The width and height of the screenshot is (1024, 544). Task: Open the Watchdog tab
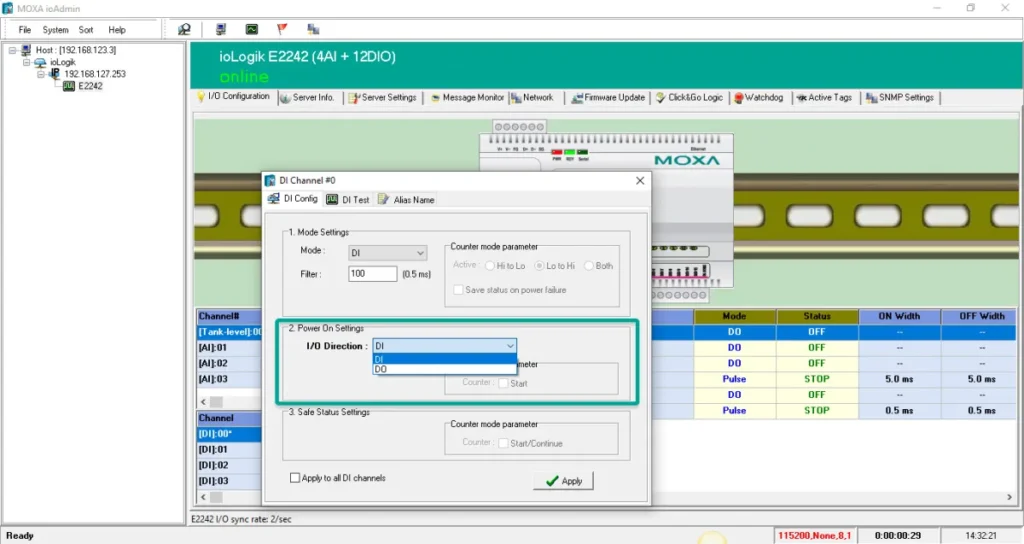(x=758, y=97)
